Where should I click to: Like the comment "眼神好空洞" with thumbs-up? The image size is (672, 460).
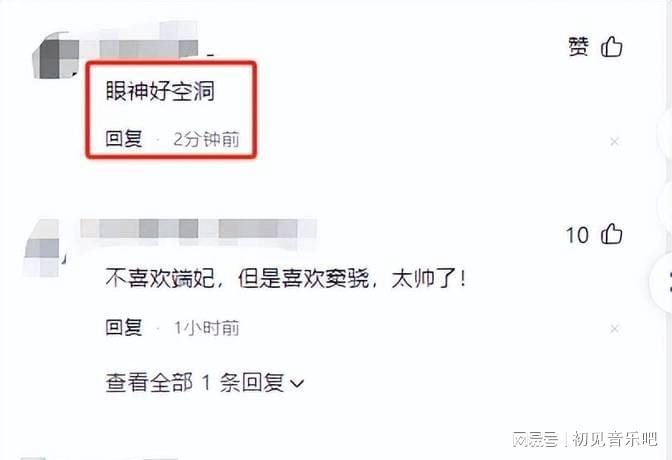coord(612,47)
